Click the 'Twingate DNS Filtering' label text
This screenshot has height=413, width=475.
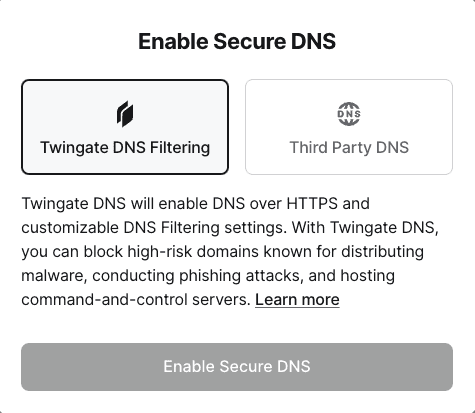coord(125,148)
